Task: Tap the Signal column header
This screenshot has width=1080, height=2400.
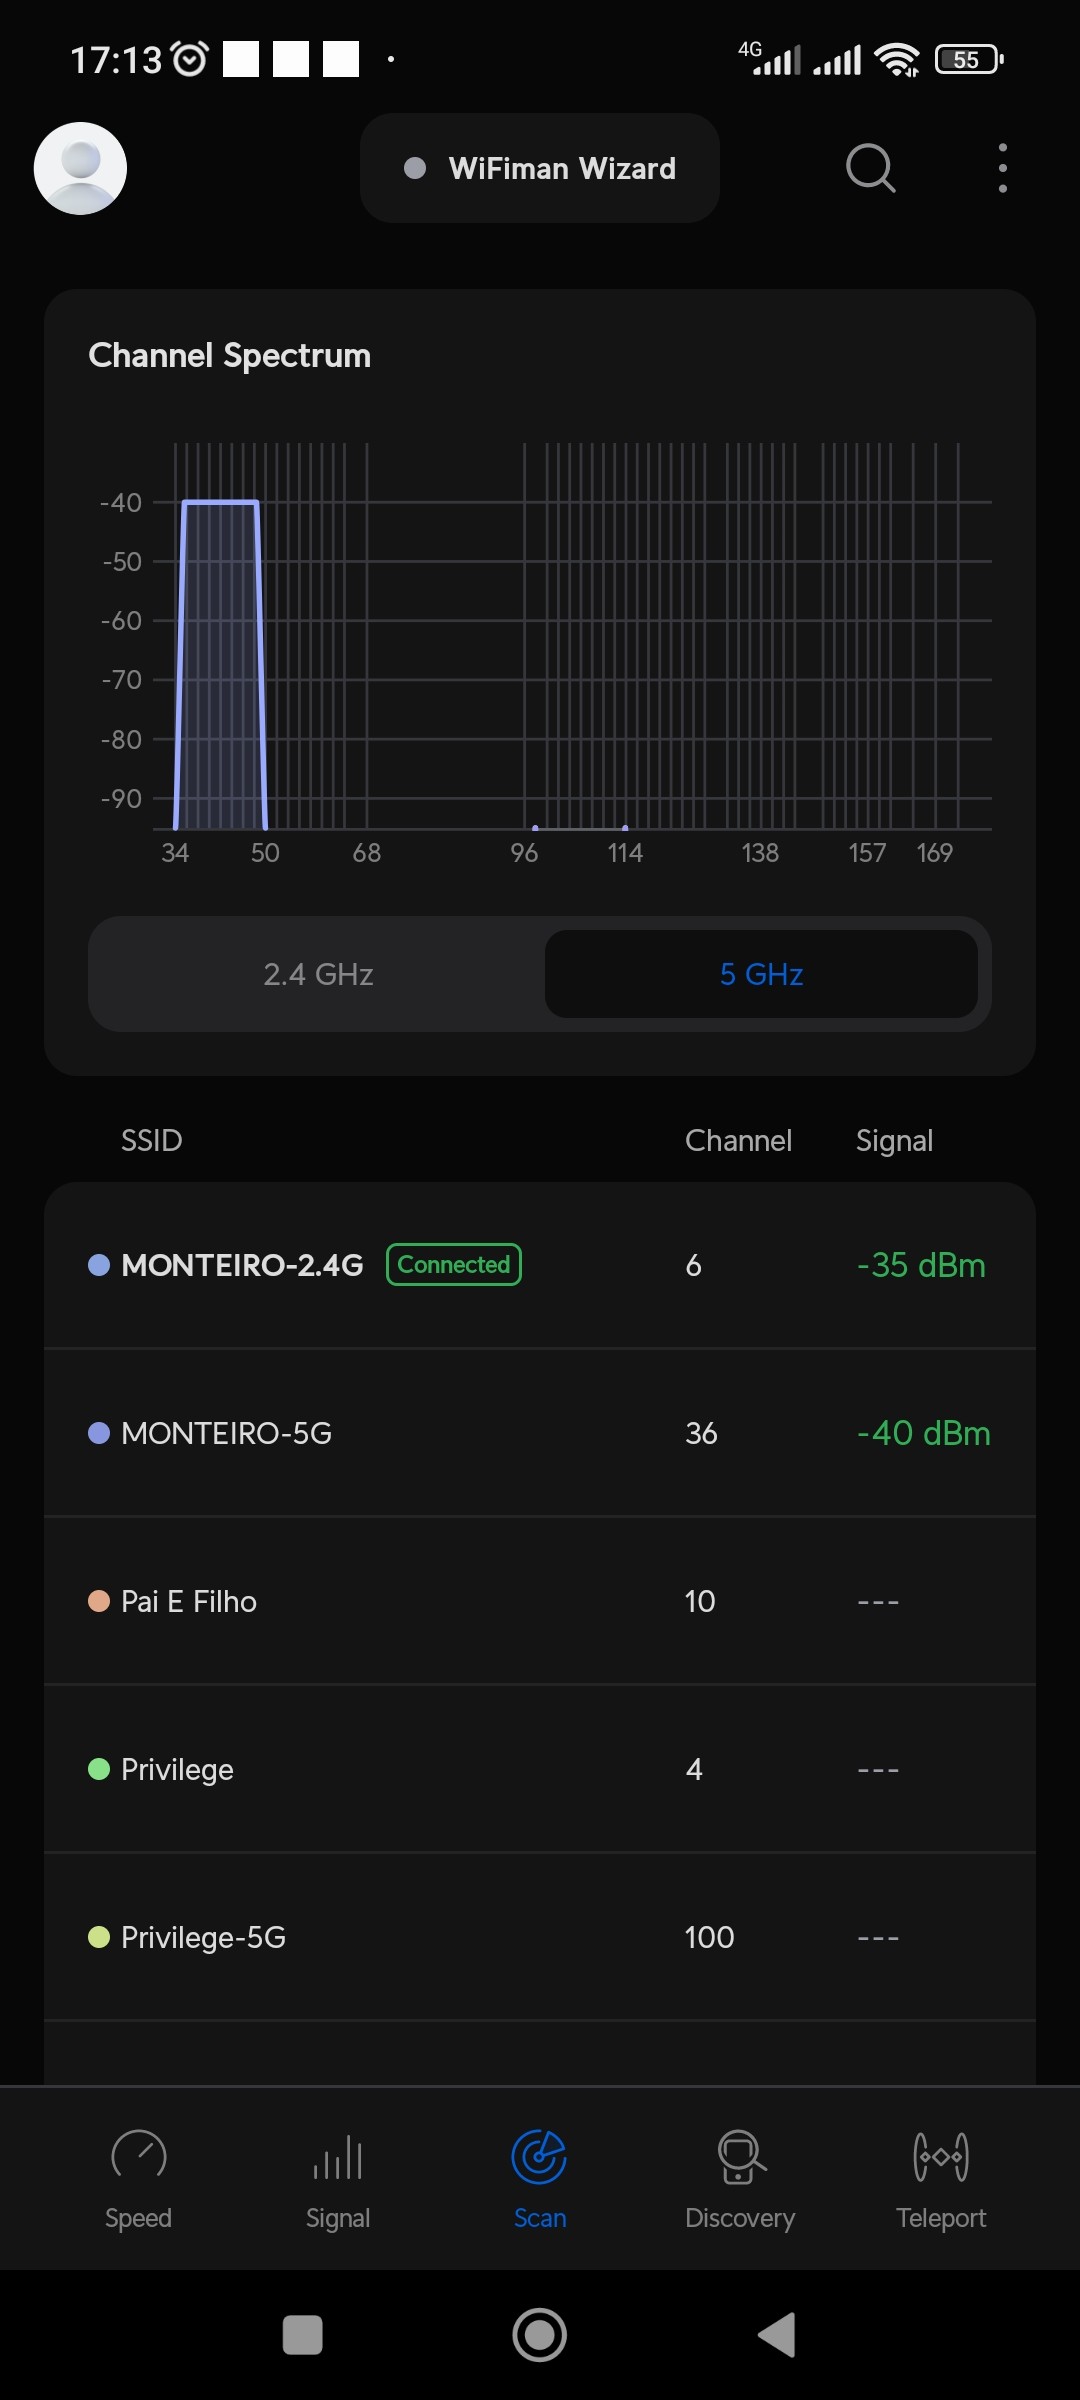Action: click(894, 1140)
